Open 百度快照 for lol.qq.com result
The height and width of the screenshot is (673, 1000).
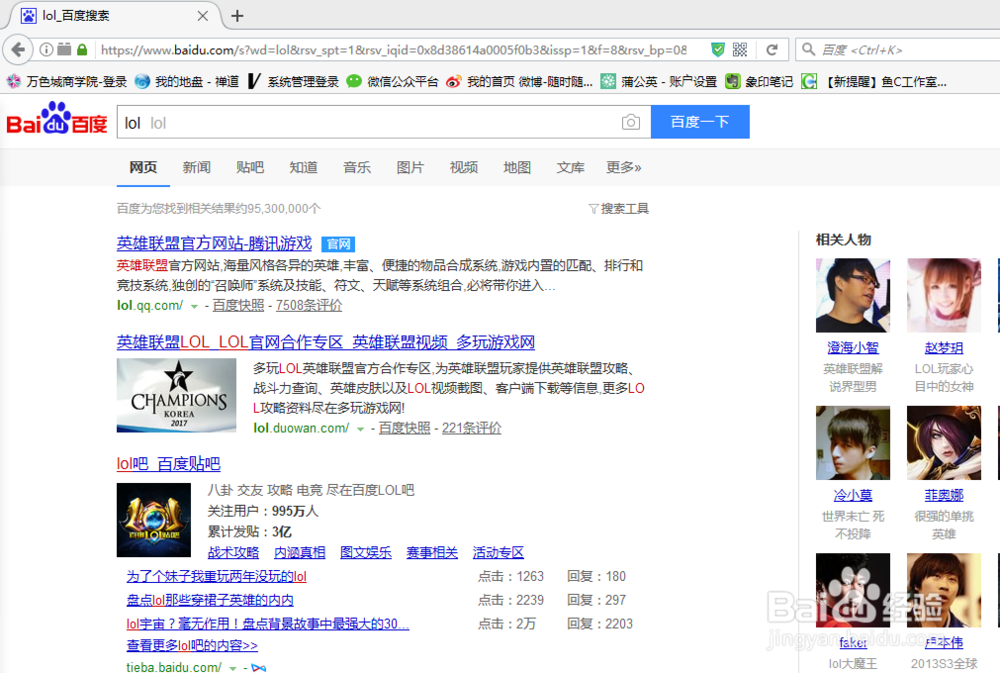tap(239, 306)
